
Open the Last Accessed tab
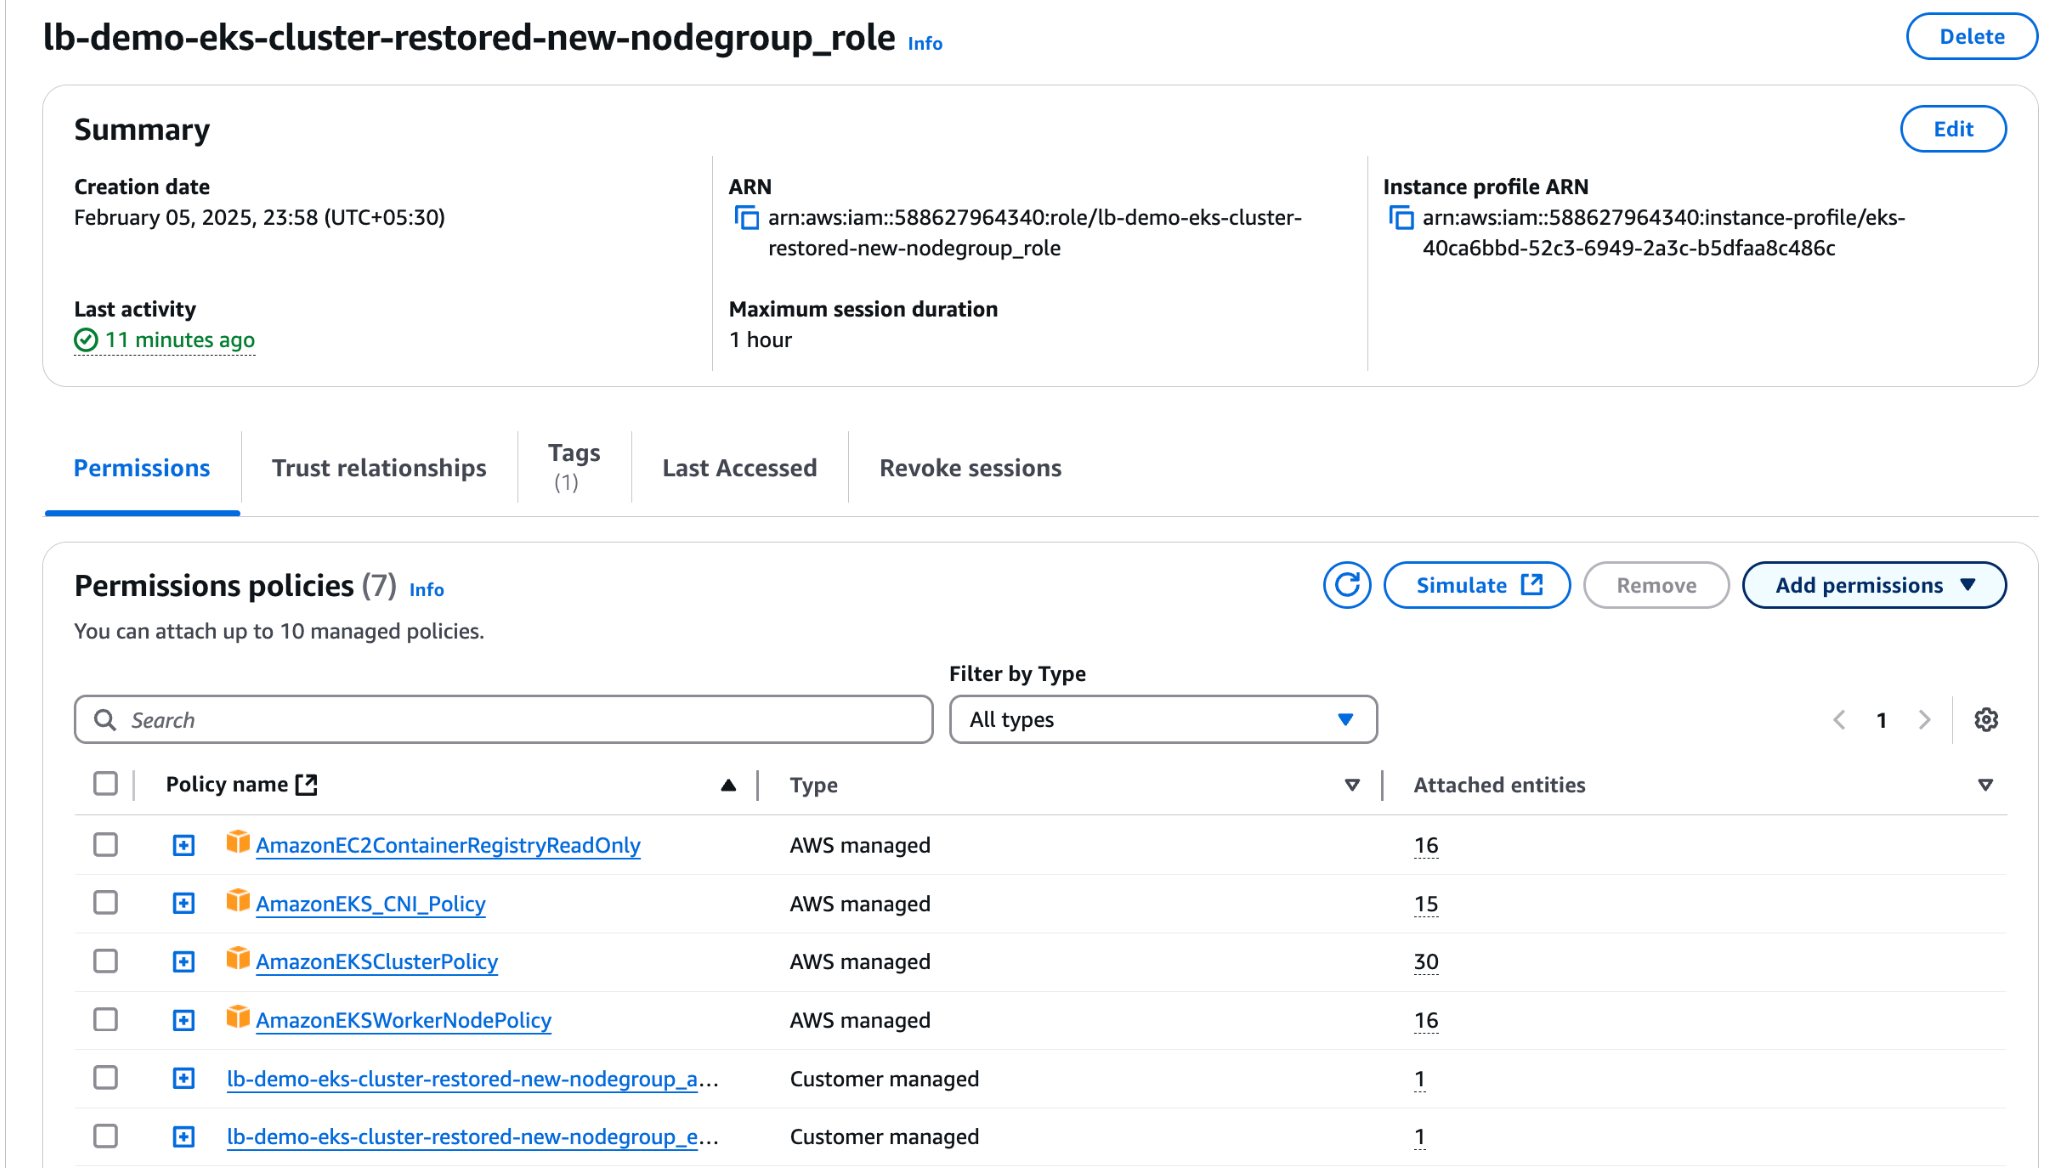(740, 468)
